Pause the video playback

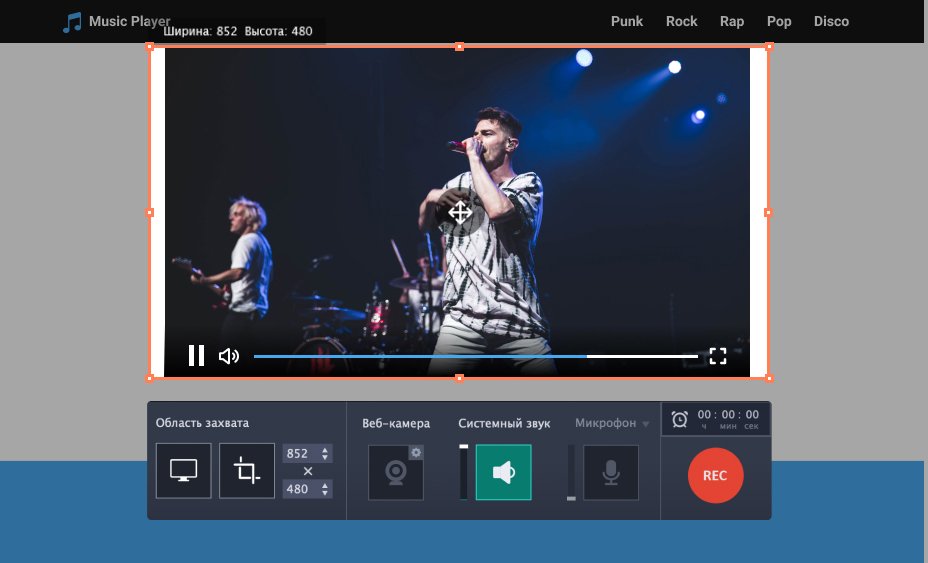coord(196,356)
